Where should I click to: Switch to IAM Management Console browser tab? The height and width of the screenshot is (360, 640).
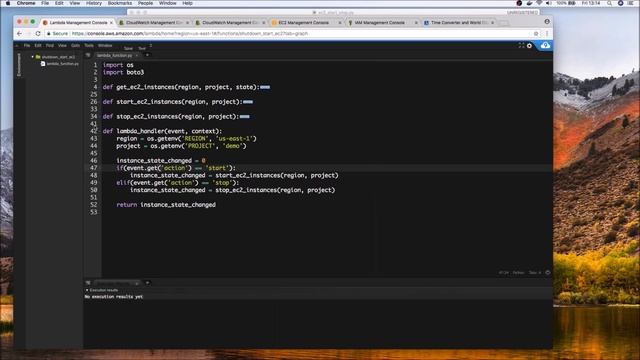(x=380, y=23)
